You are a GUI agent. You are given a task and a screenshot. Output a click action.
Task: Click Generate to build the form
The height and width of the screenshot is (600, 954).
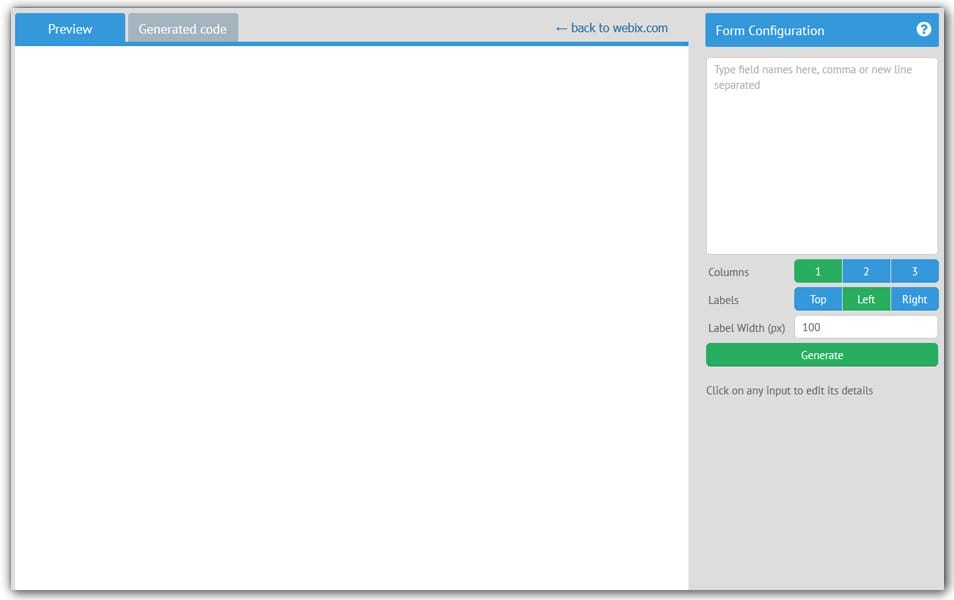[x=822, y=354]
